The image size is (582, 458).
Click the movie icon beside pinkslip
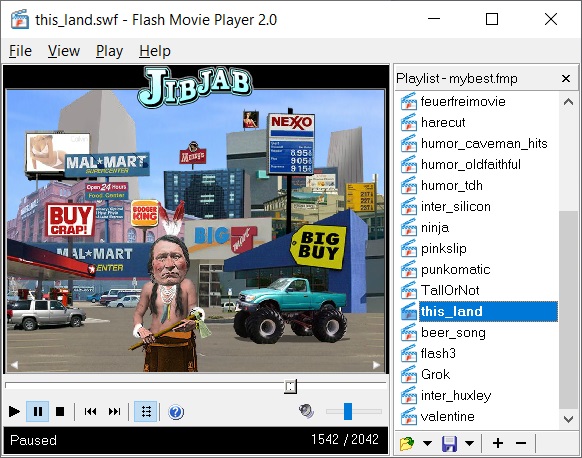click(409, 248)
